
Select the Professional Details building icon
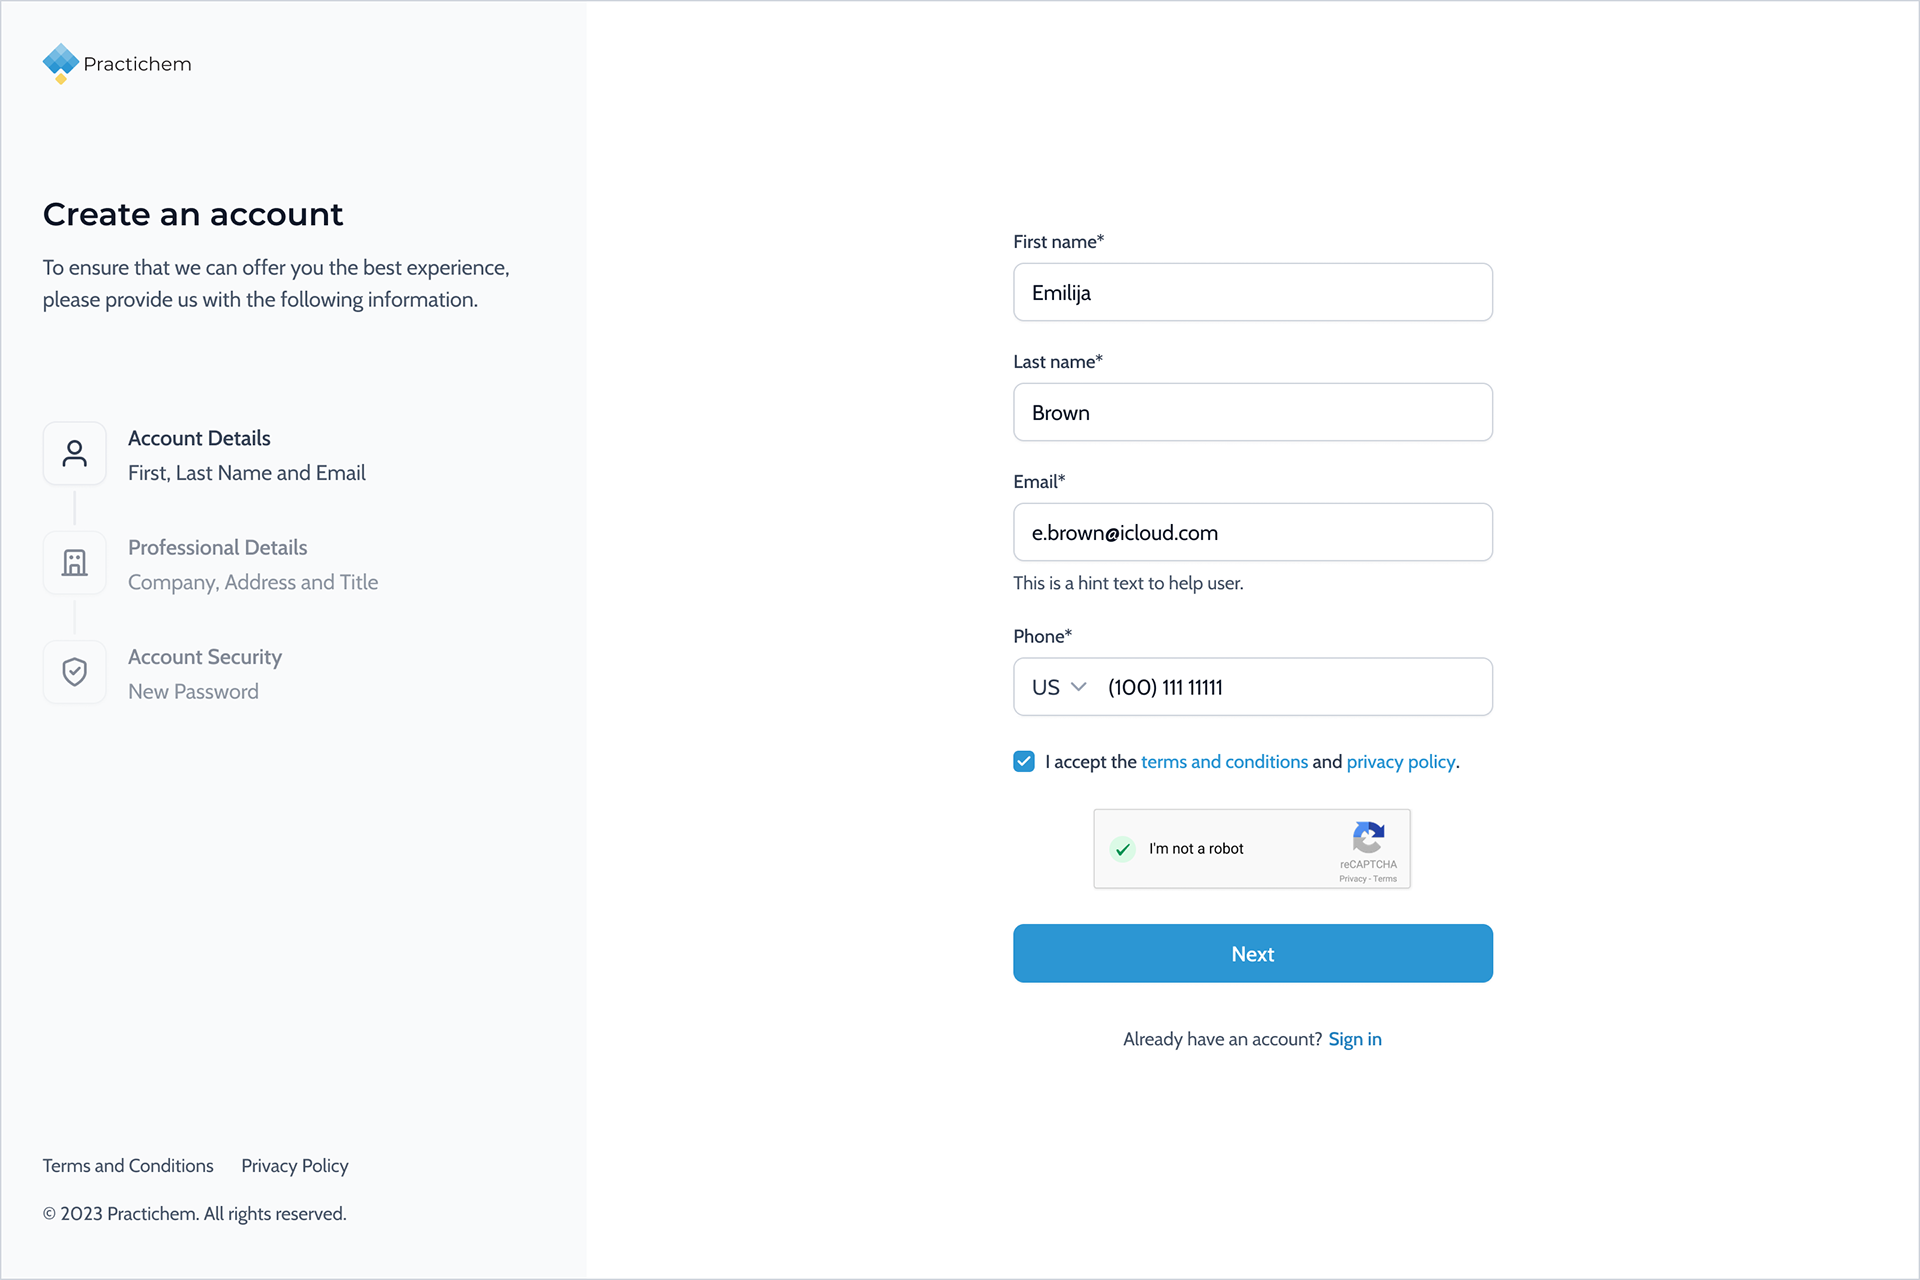pyautogui.click(x=75, y=562)
